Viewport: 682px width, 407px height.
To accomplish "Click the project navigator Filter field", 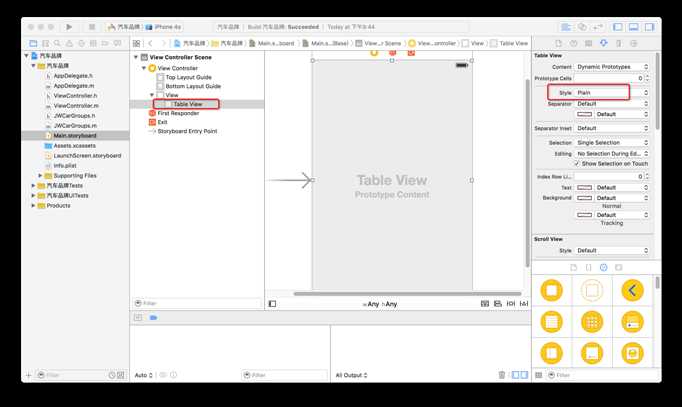I will (x=72, y=375).
